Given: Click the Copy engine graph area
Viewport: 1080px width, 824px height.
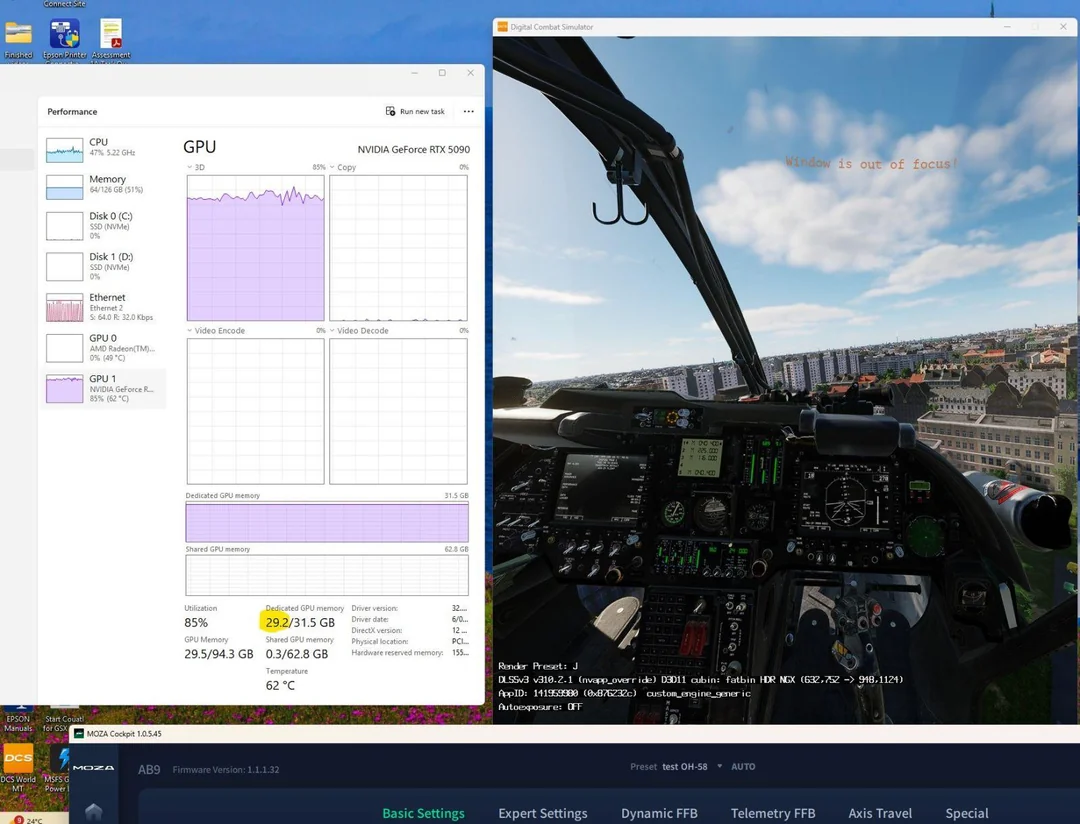Looking at the screenshot, I should [398, 248].
